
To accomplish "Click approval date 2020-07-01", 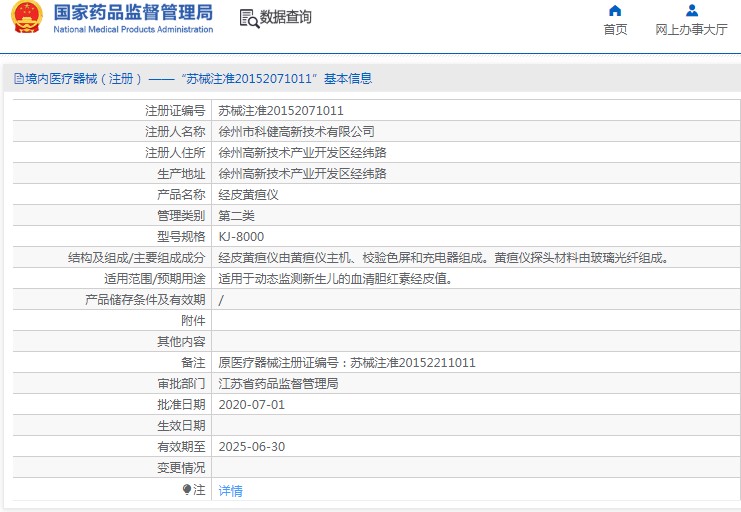I will click(x=252, y=405).
